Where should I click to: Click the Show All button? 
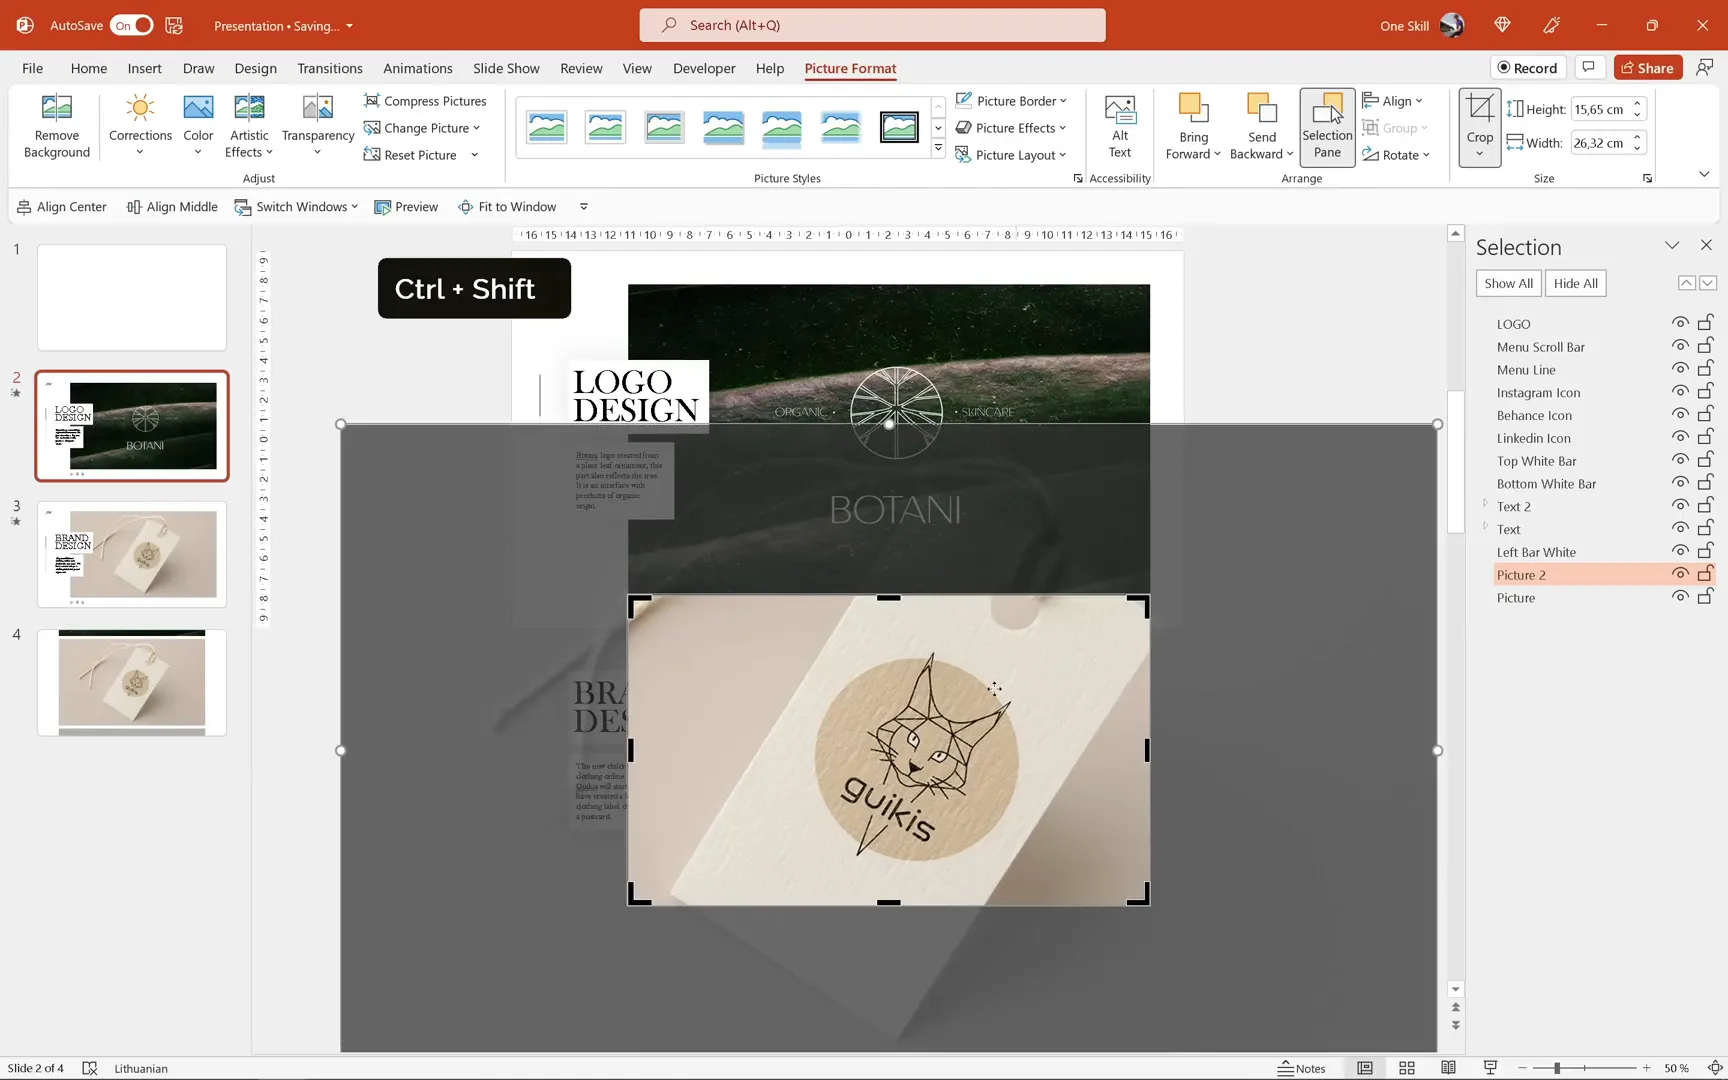point(1508,283)
